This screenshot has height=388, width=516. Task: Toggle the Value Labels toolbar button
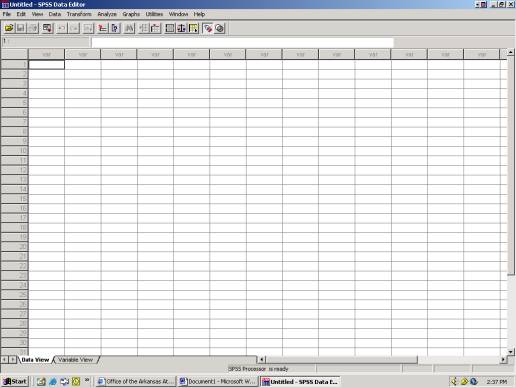[x=208, y=28]
